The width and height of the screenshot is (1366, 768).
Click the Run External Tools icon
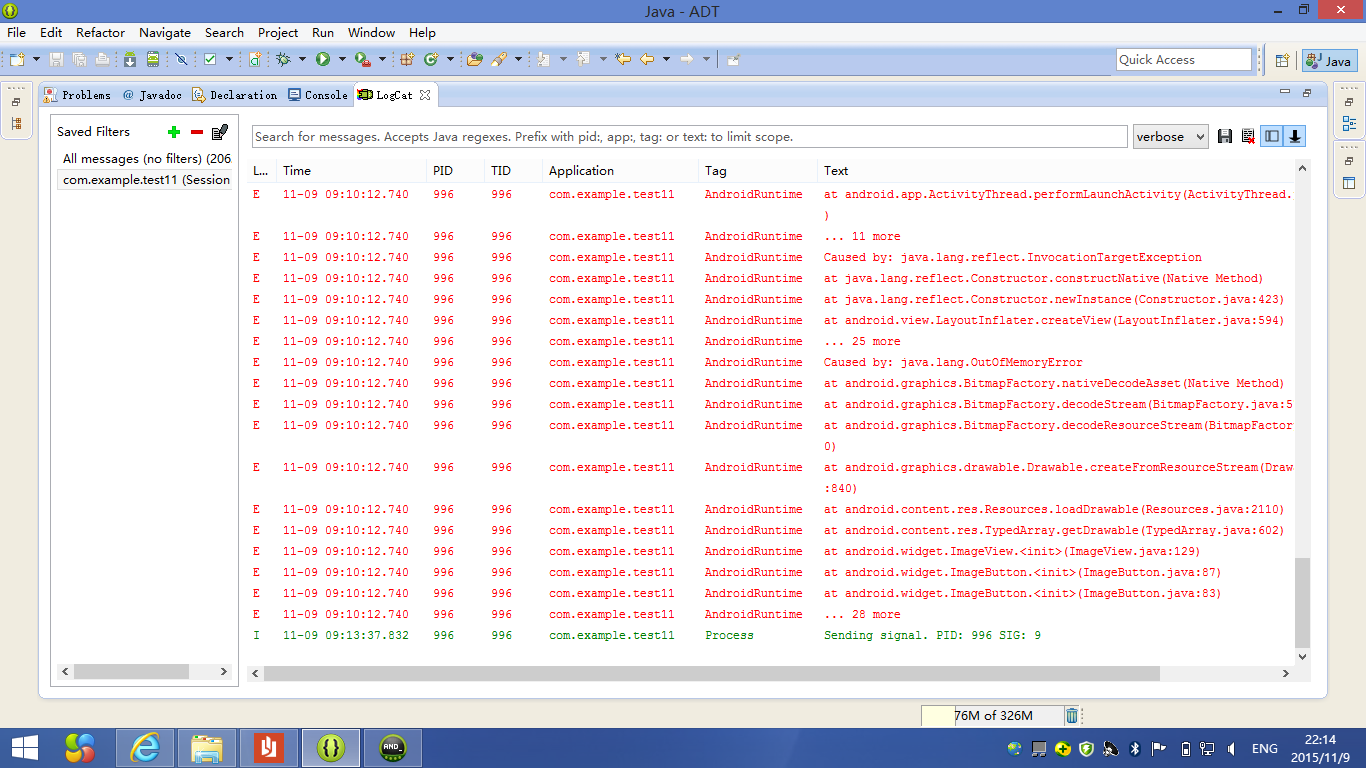pyautogui.click(x=363, y=60)
